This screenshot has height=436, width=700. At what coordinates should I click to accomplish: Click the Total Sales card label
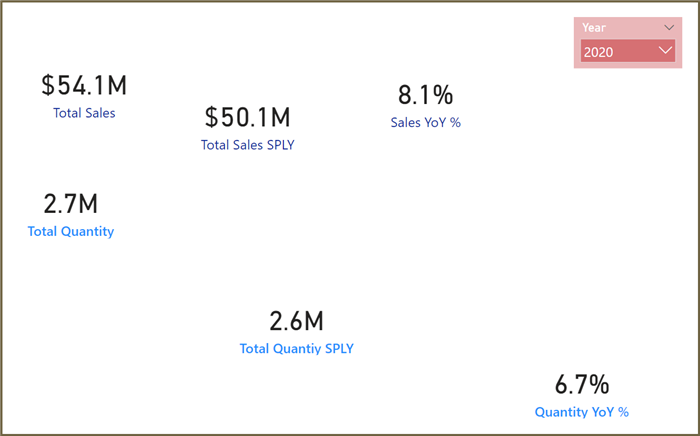tap(84, 113)
